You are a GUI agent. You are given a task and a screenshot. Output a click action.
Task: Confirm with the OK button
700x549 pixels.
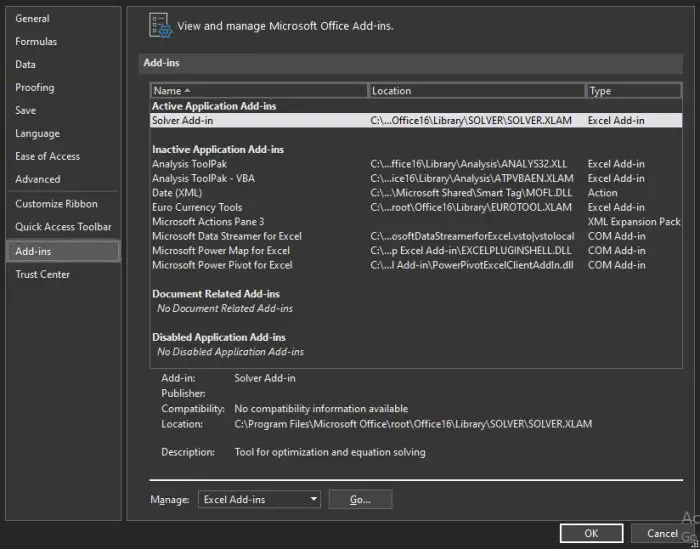coord(592,533)
